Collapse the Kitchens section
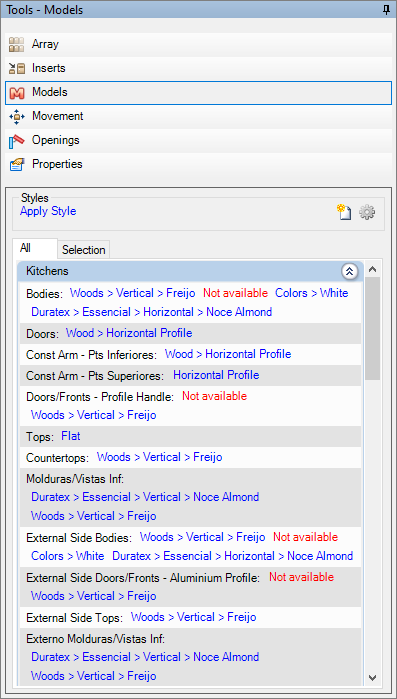 [350, 271]
